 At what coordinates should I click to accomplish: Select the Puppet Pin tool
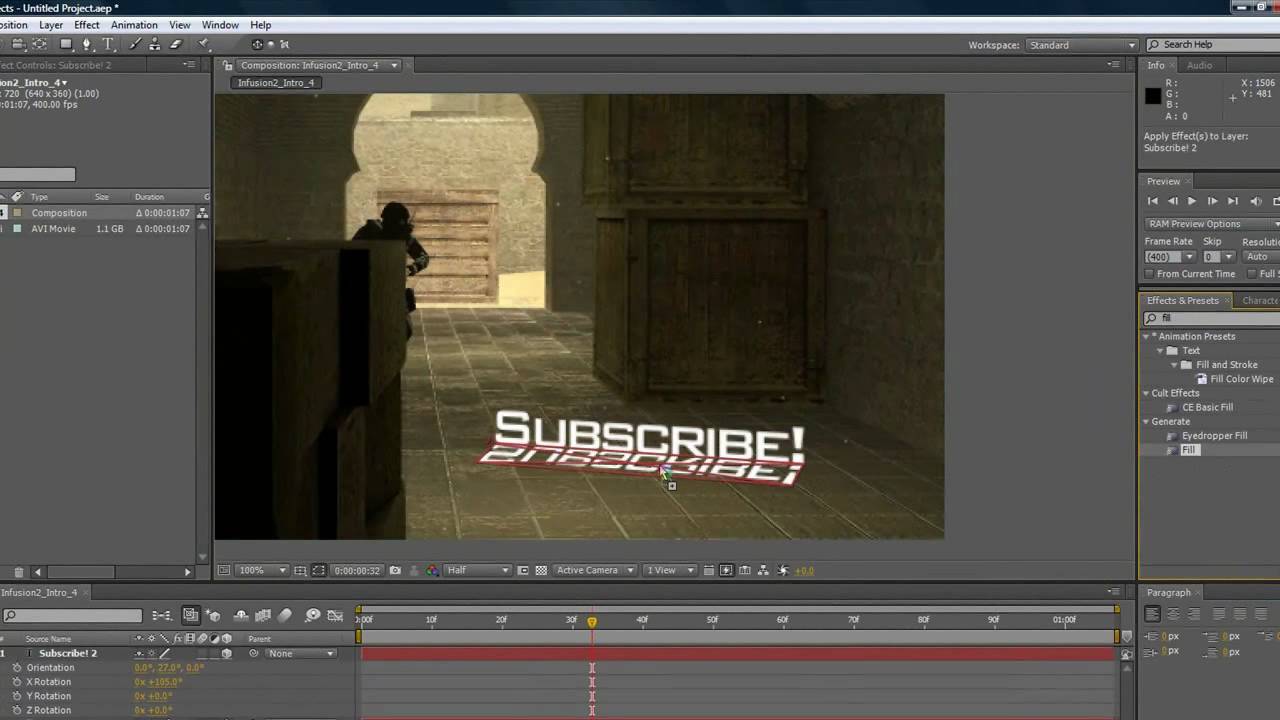(x=203, y=44)
